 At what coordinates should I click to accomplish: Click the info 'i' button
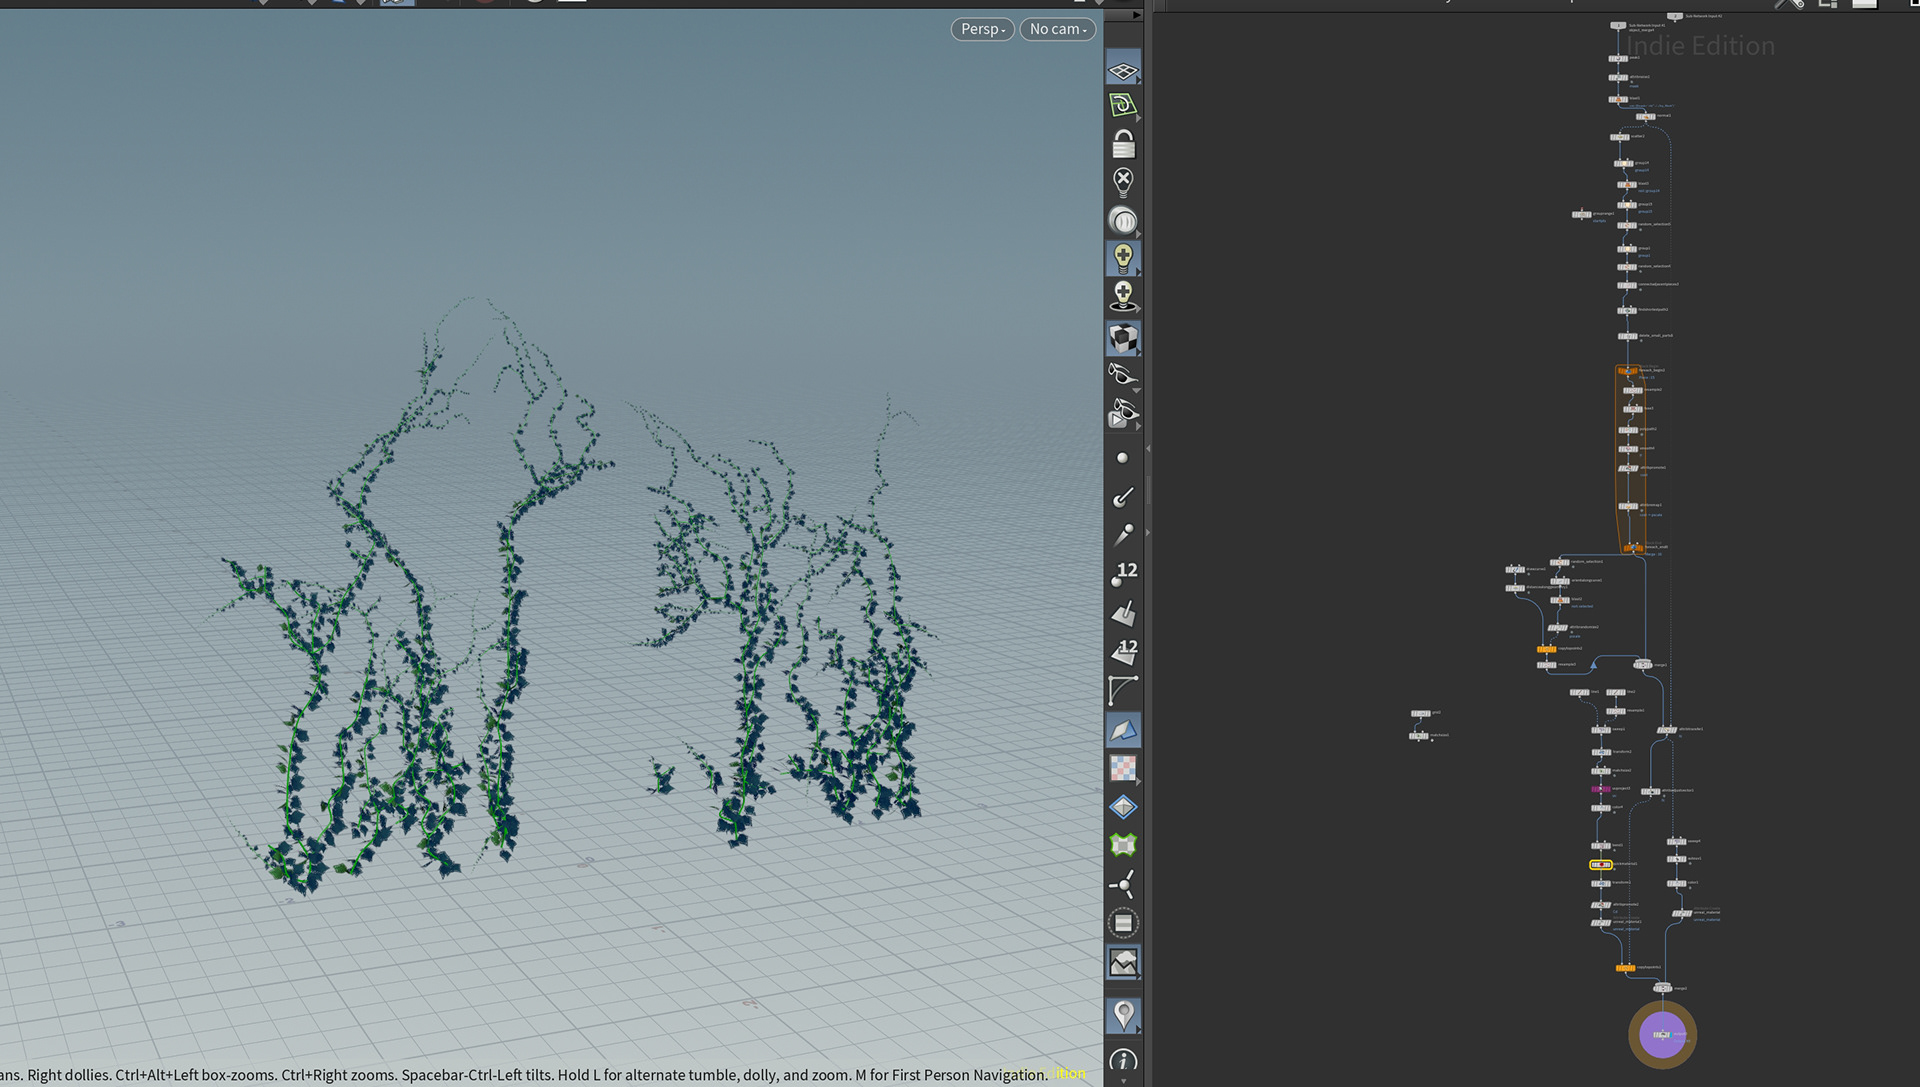pyautogui.click(x=1123, y=1060)
